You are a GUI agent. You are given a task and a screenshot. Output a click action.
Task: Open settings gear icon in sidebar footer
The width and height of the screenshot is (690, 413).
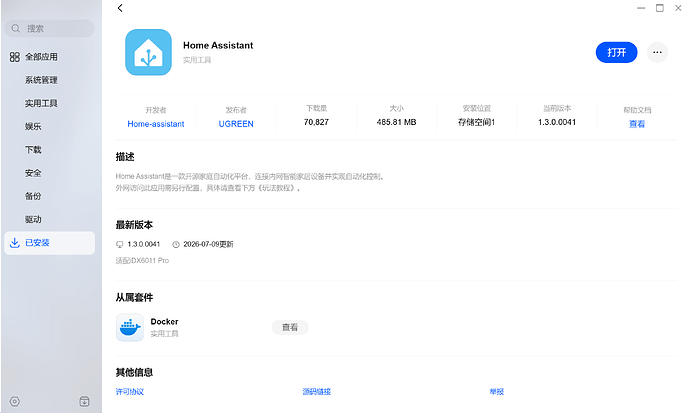click(x=15, y=402)
